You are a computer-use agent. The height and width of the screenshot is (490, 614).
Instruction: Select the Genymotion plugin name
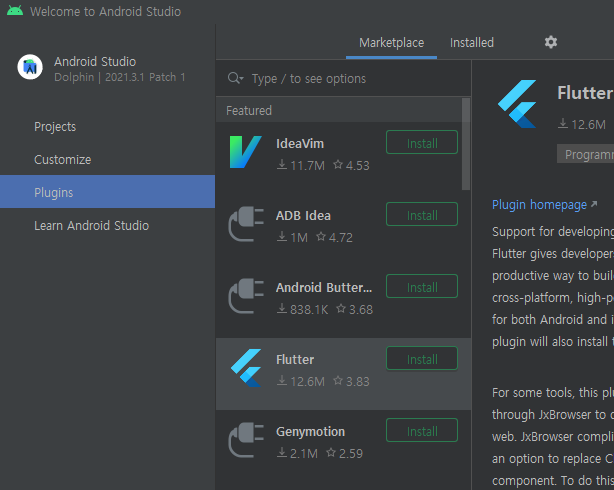(311, 432)
